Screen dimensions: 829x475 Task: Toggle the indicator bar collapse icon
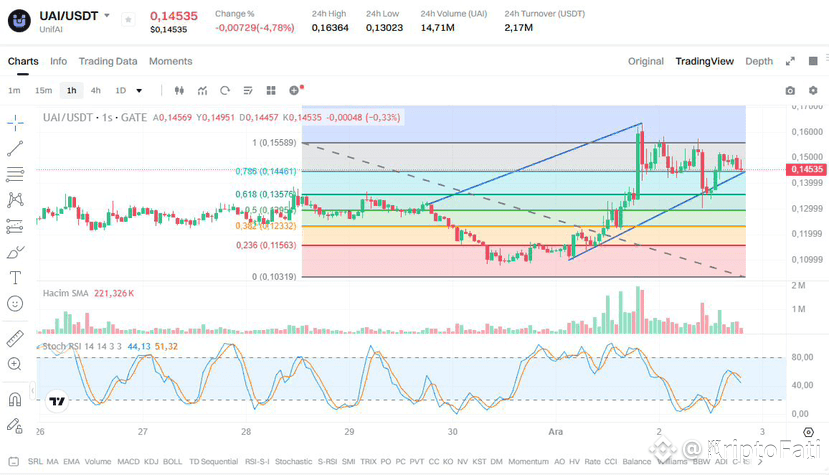14,462
